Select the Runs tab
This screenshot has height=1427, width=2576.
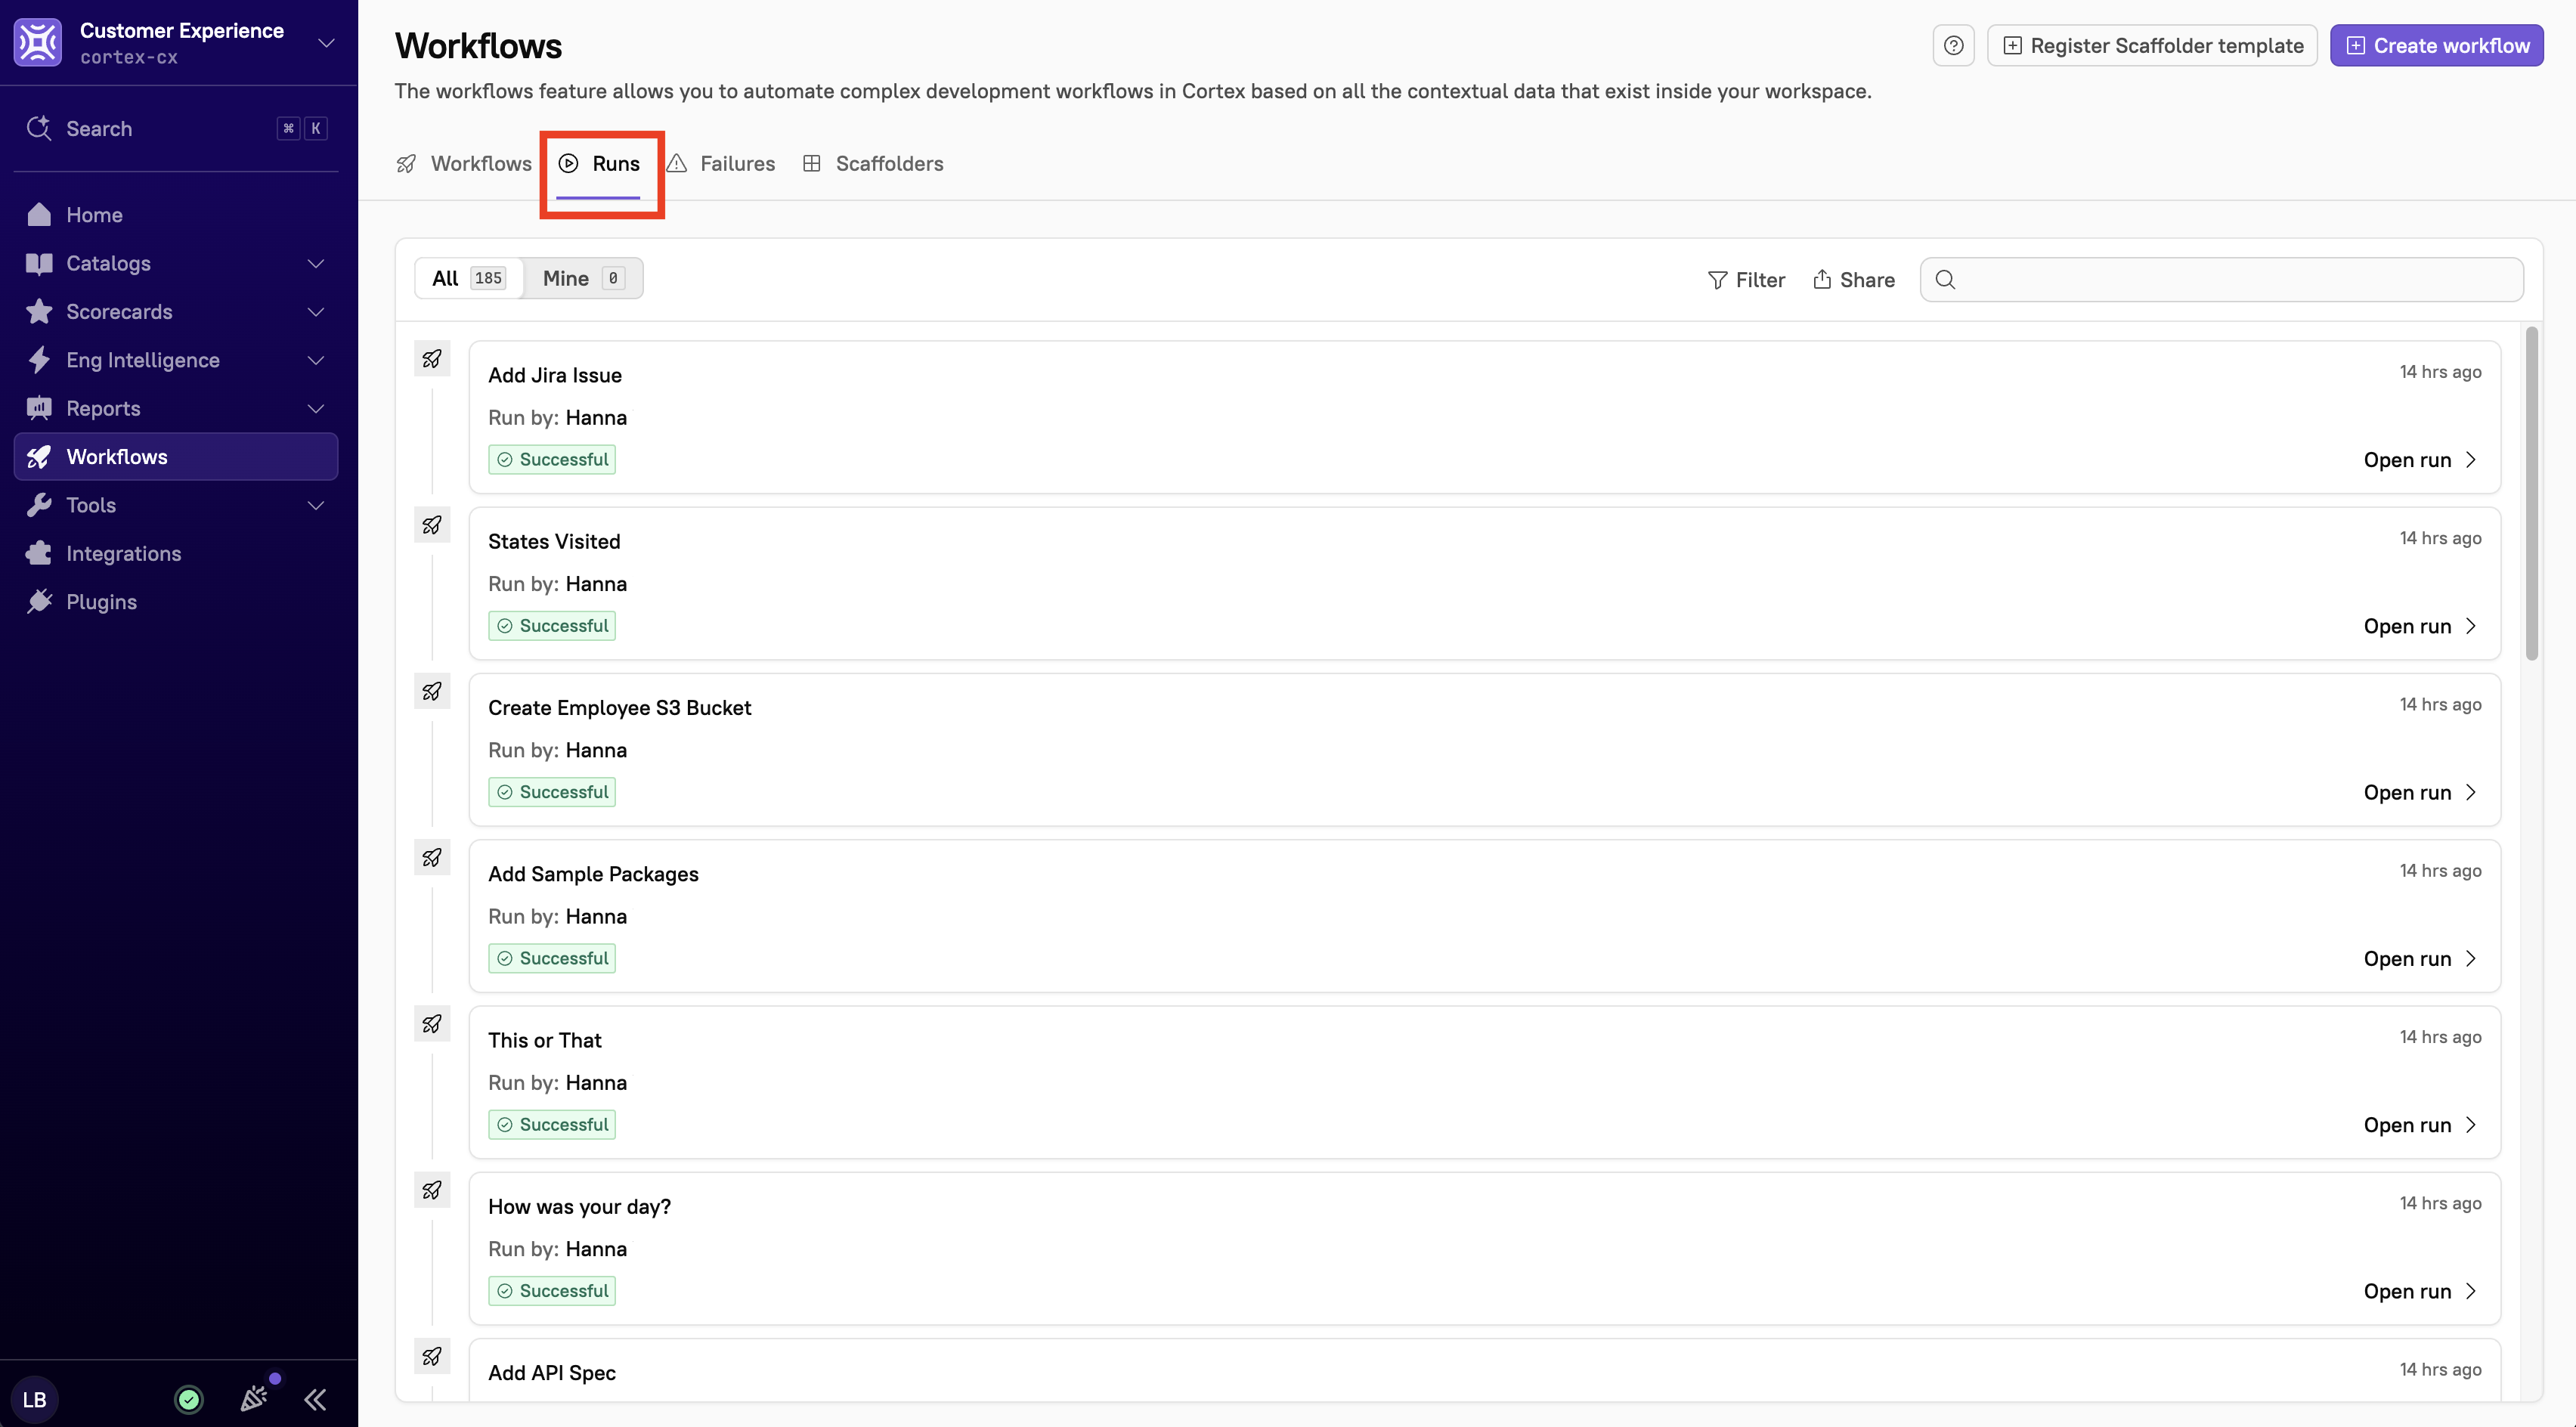click(599, 164)
